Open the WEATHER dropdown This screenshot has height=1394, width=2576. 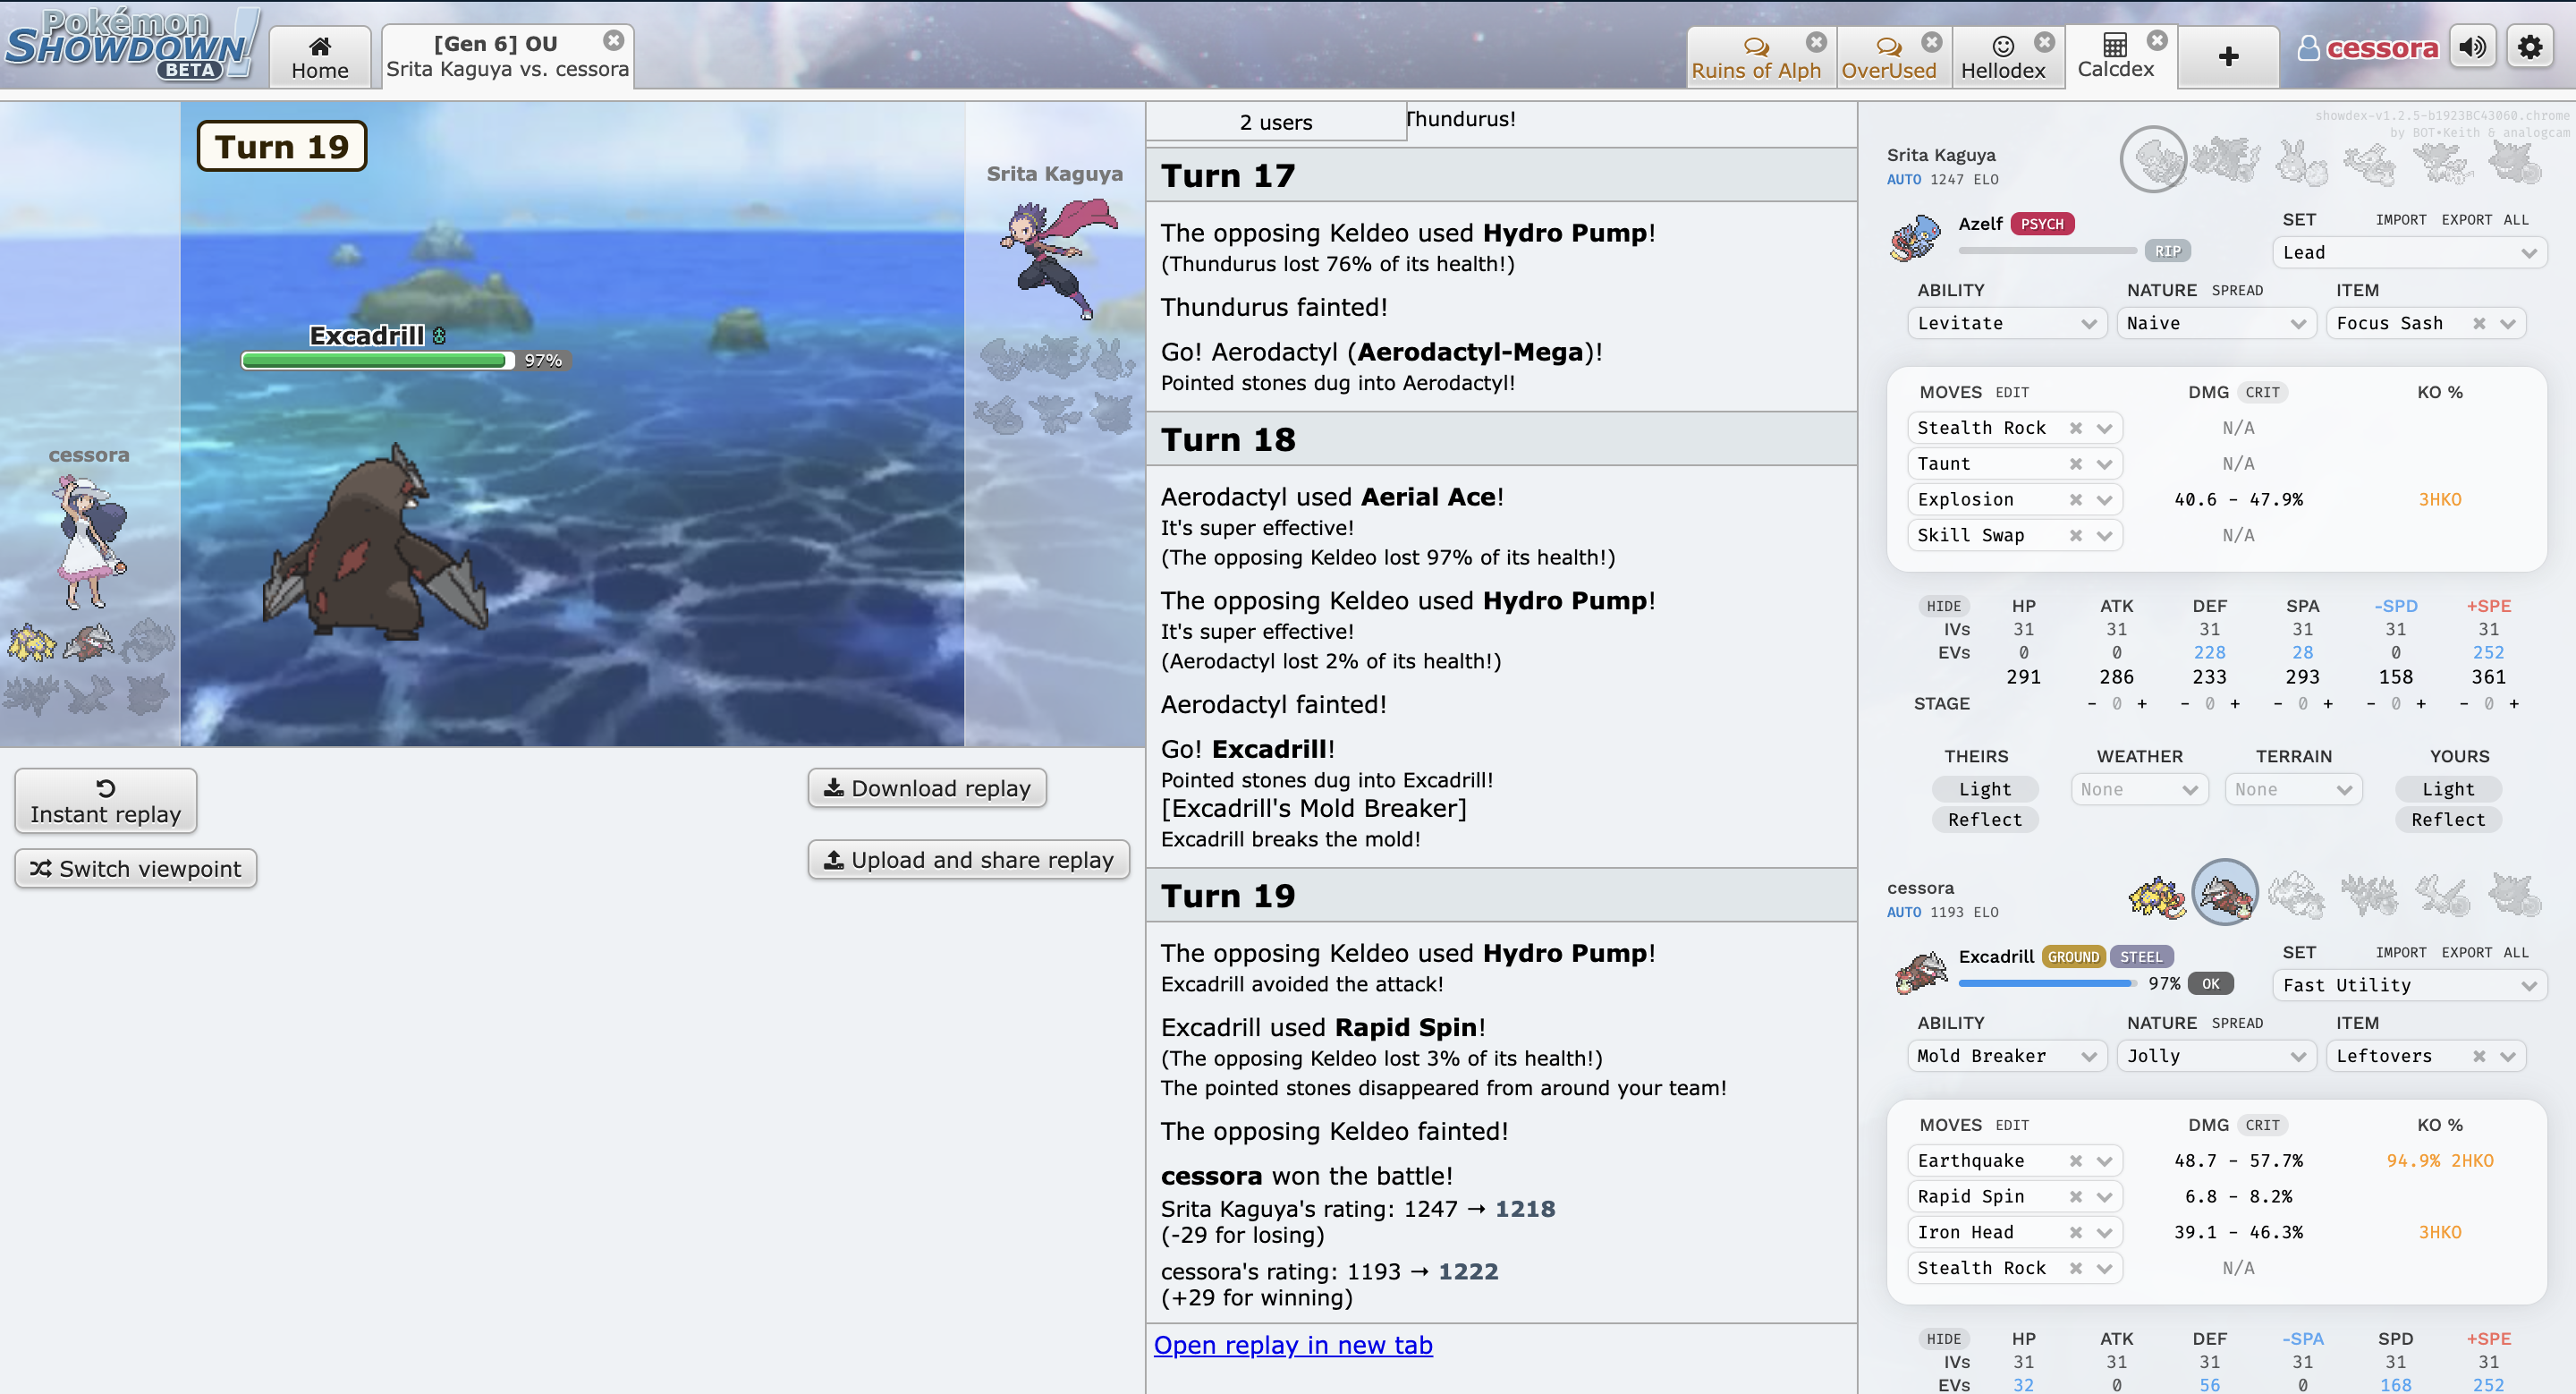tap(2139, 789)
